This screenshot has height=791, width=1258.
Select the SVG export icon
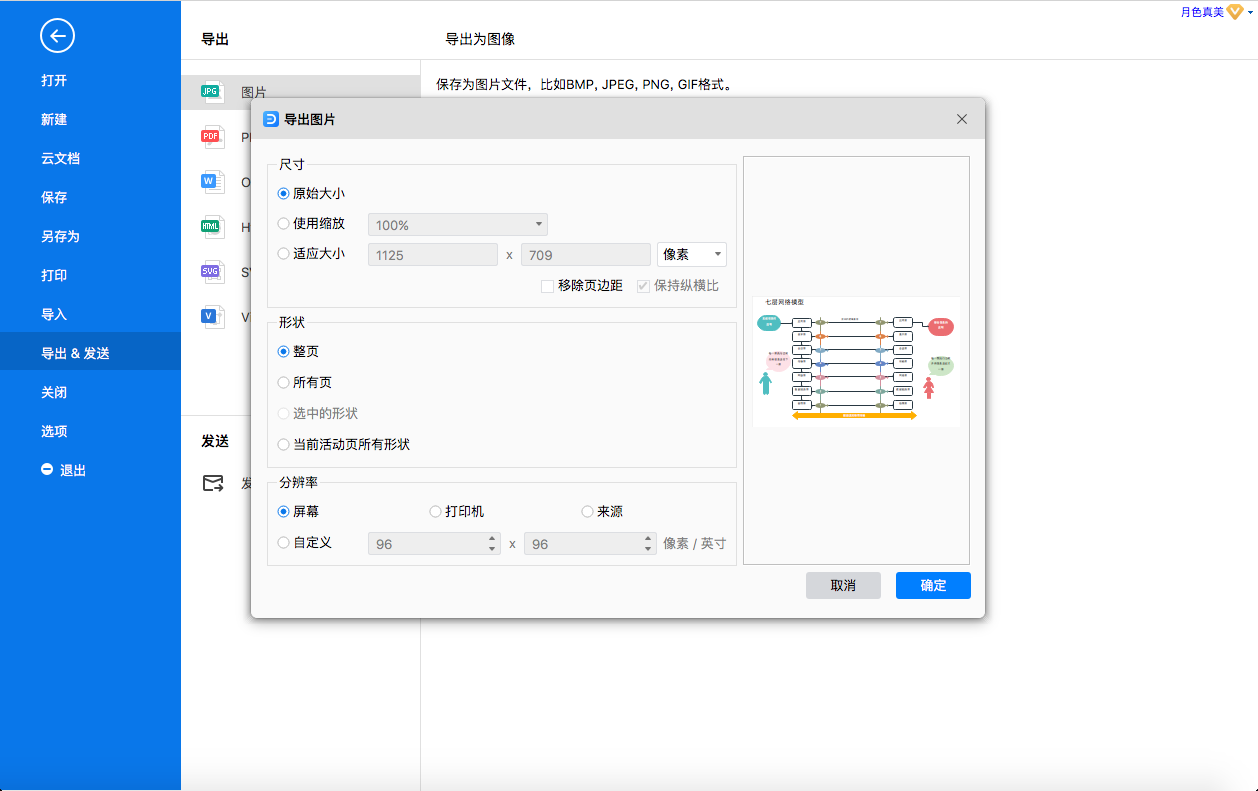click(211, 272)
